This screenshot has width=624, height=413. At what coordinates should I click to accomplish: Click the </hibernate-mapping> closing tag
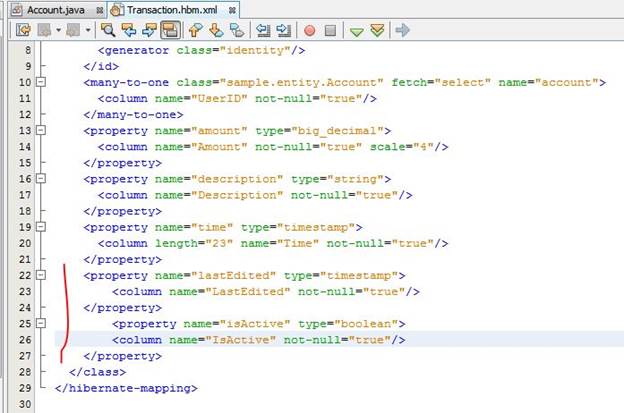click(126, 388)
